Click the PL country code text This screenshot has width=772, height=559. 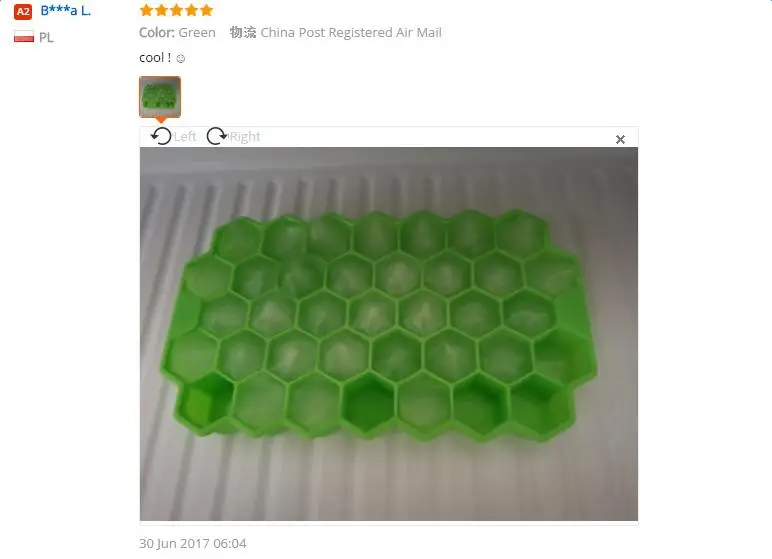(46, 37)
